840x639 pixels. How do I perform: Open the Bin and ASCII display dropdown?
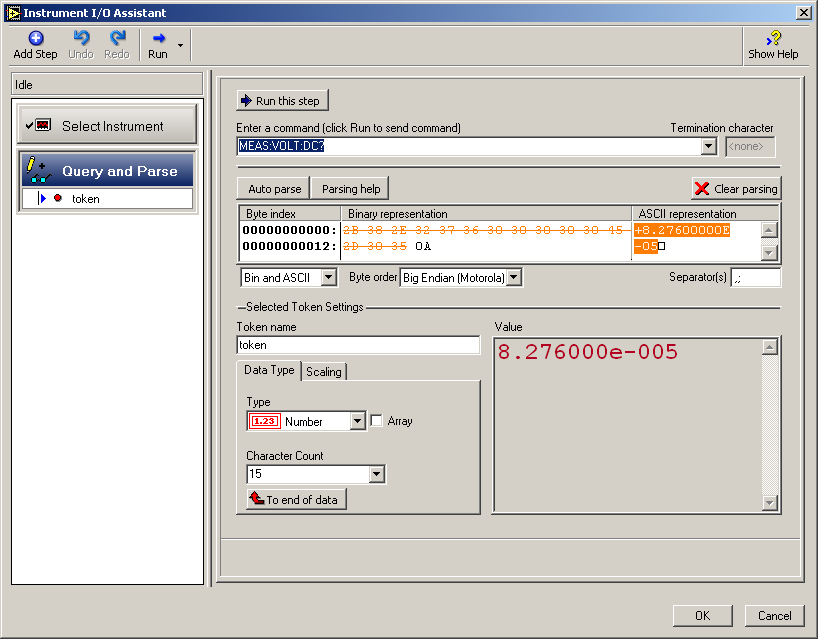(x=328, y=277)
